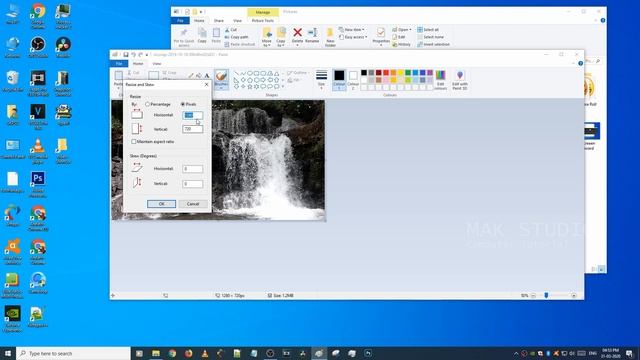
Task: Pick the red colour swatch in palette
Action: tap(386, 73)
